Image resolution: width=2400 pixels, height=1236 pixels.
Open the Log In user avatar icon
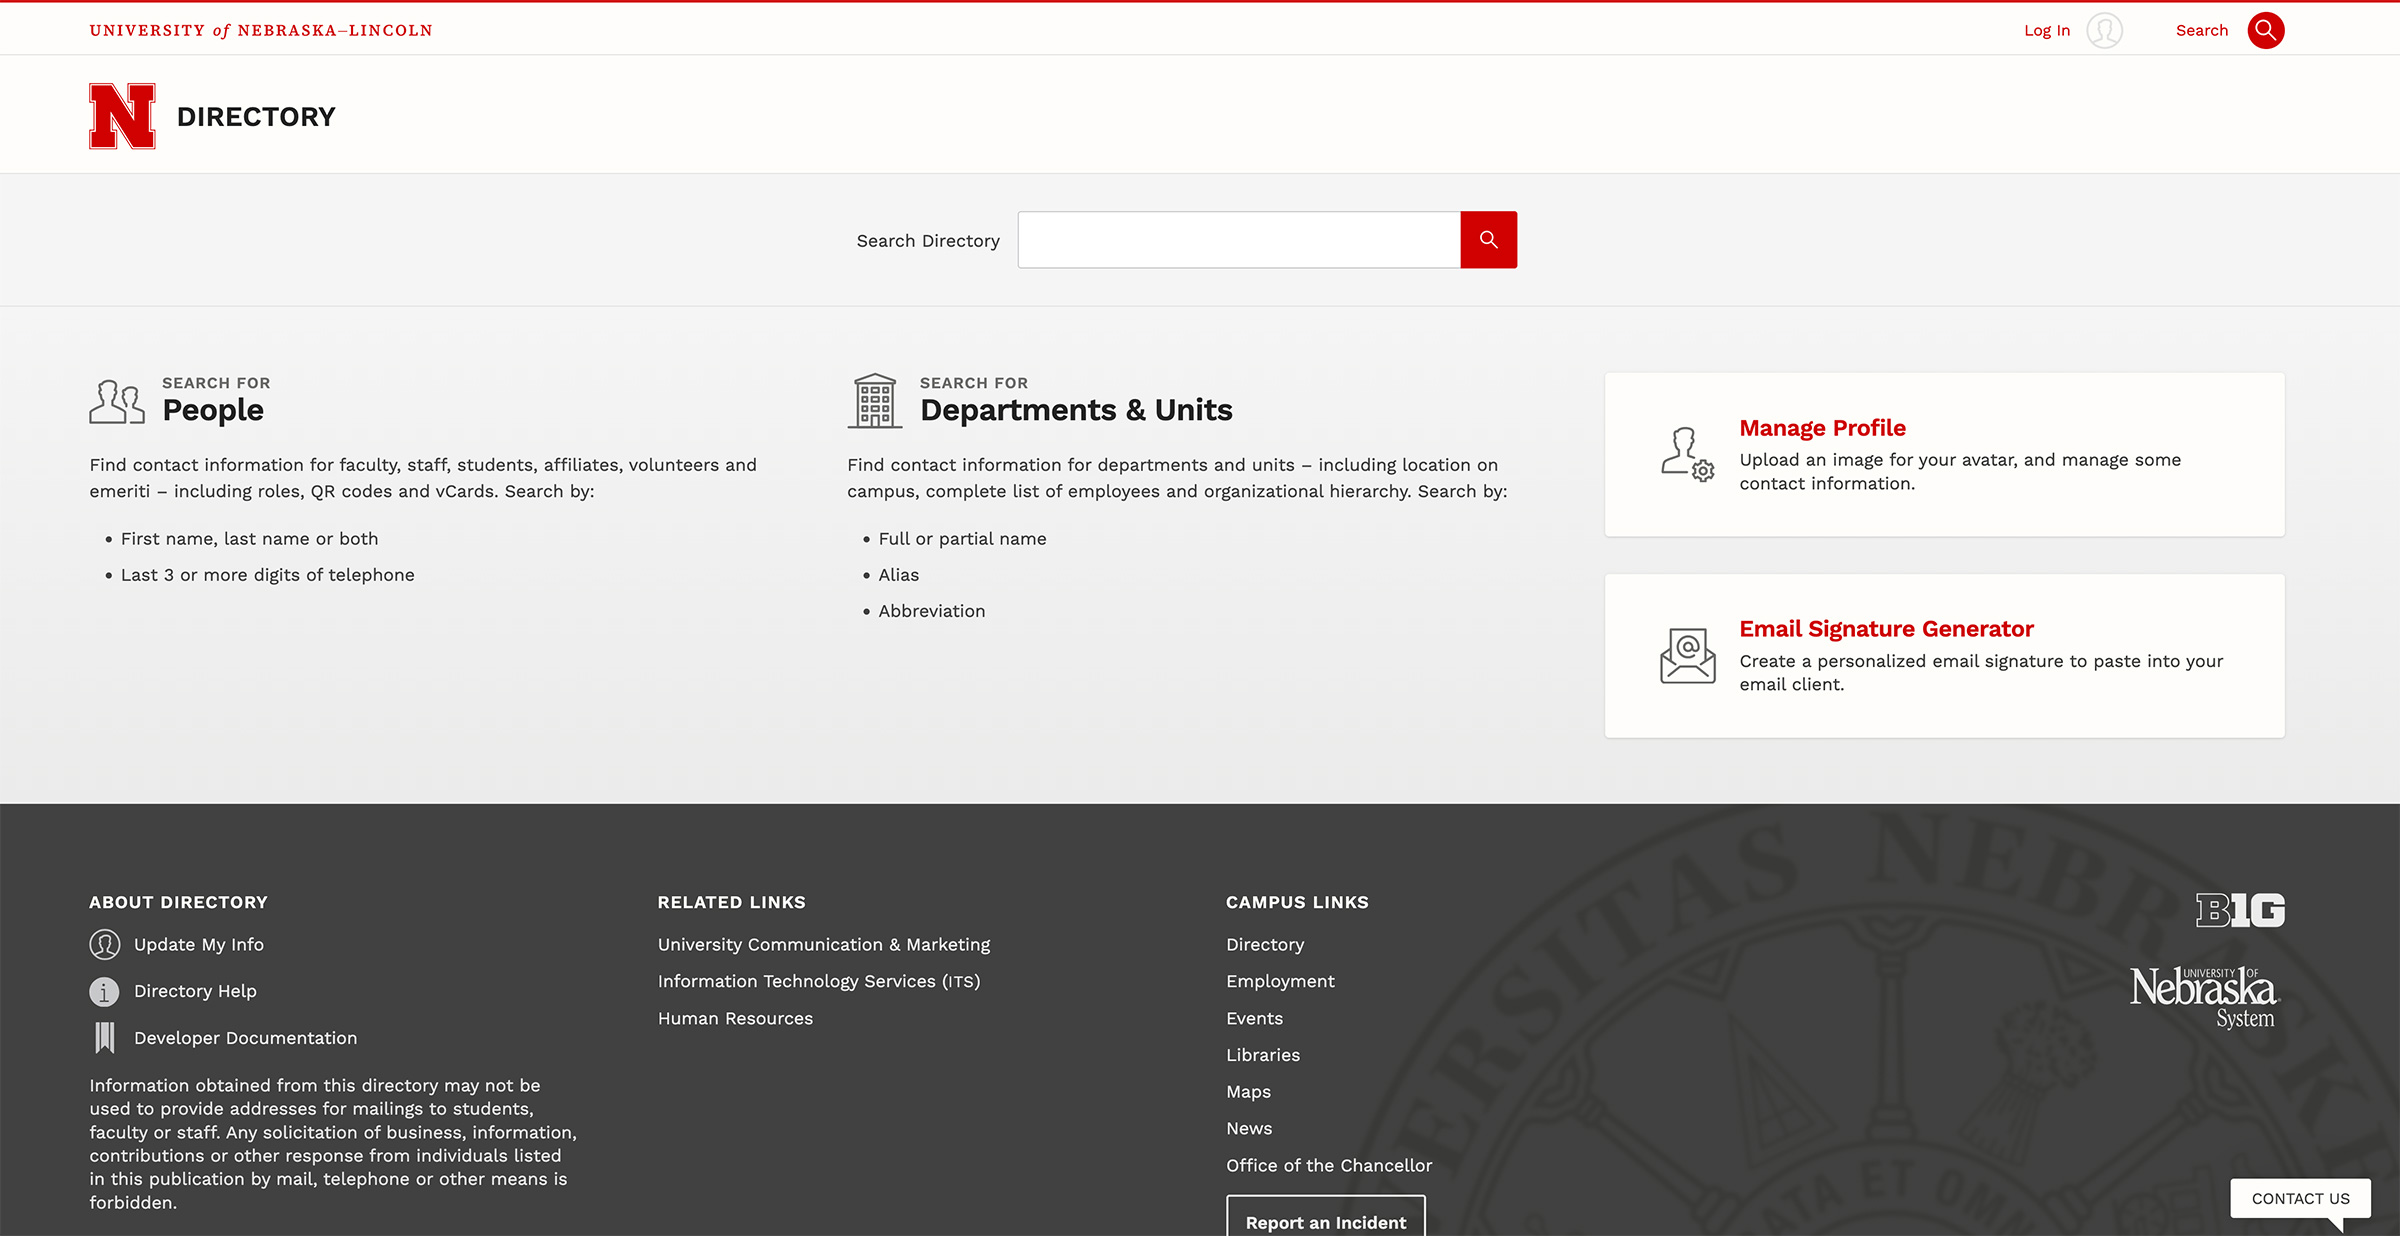(2104, 31)
